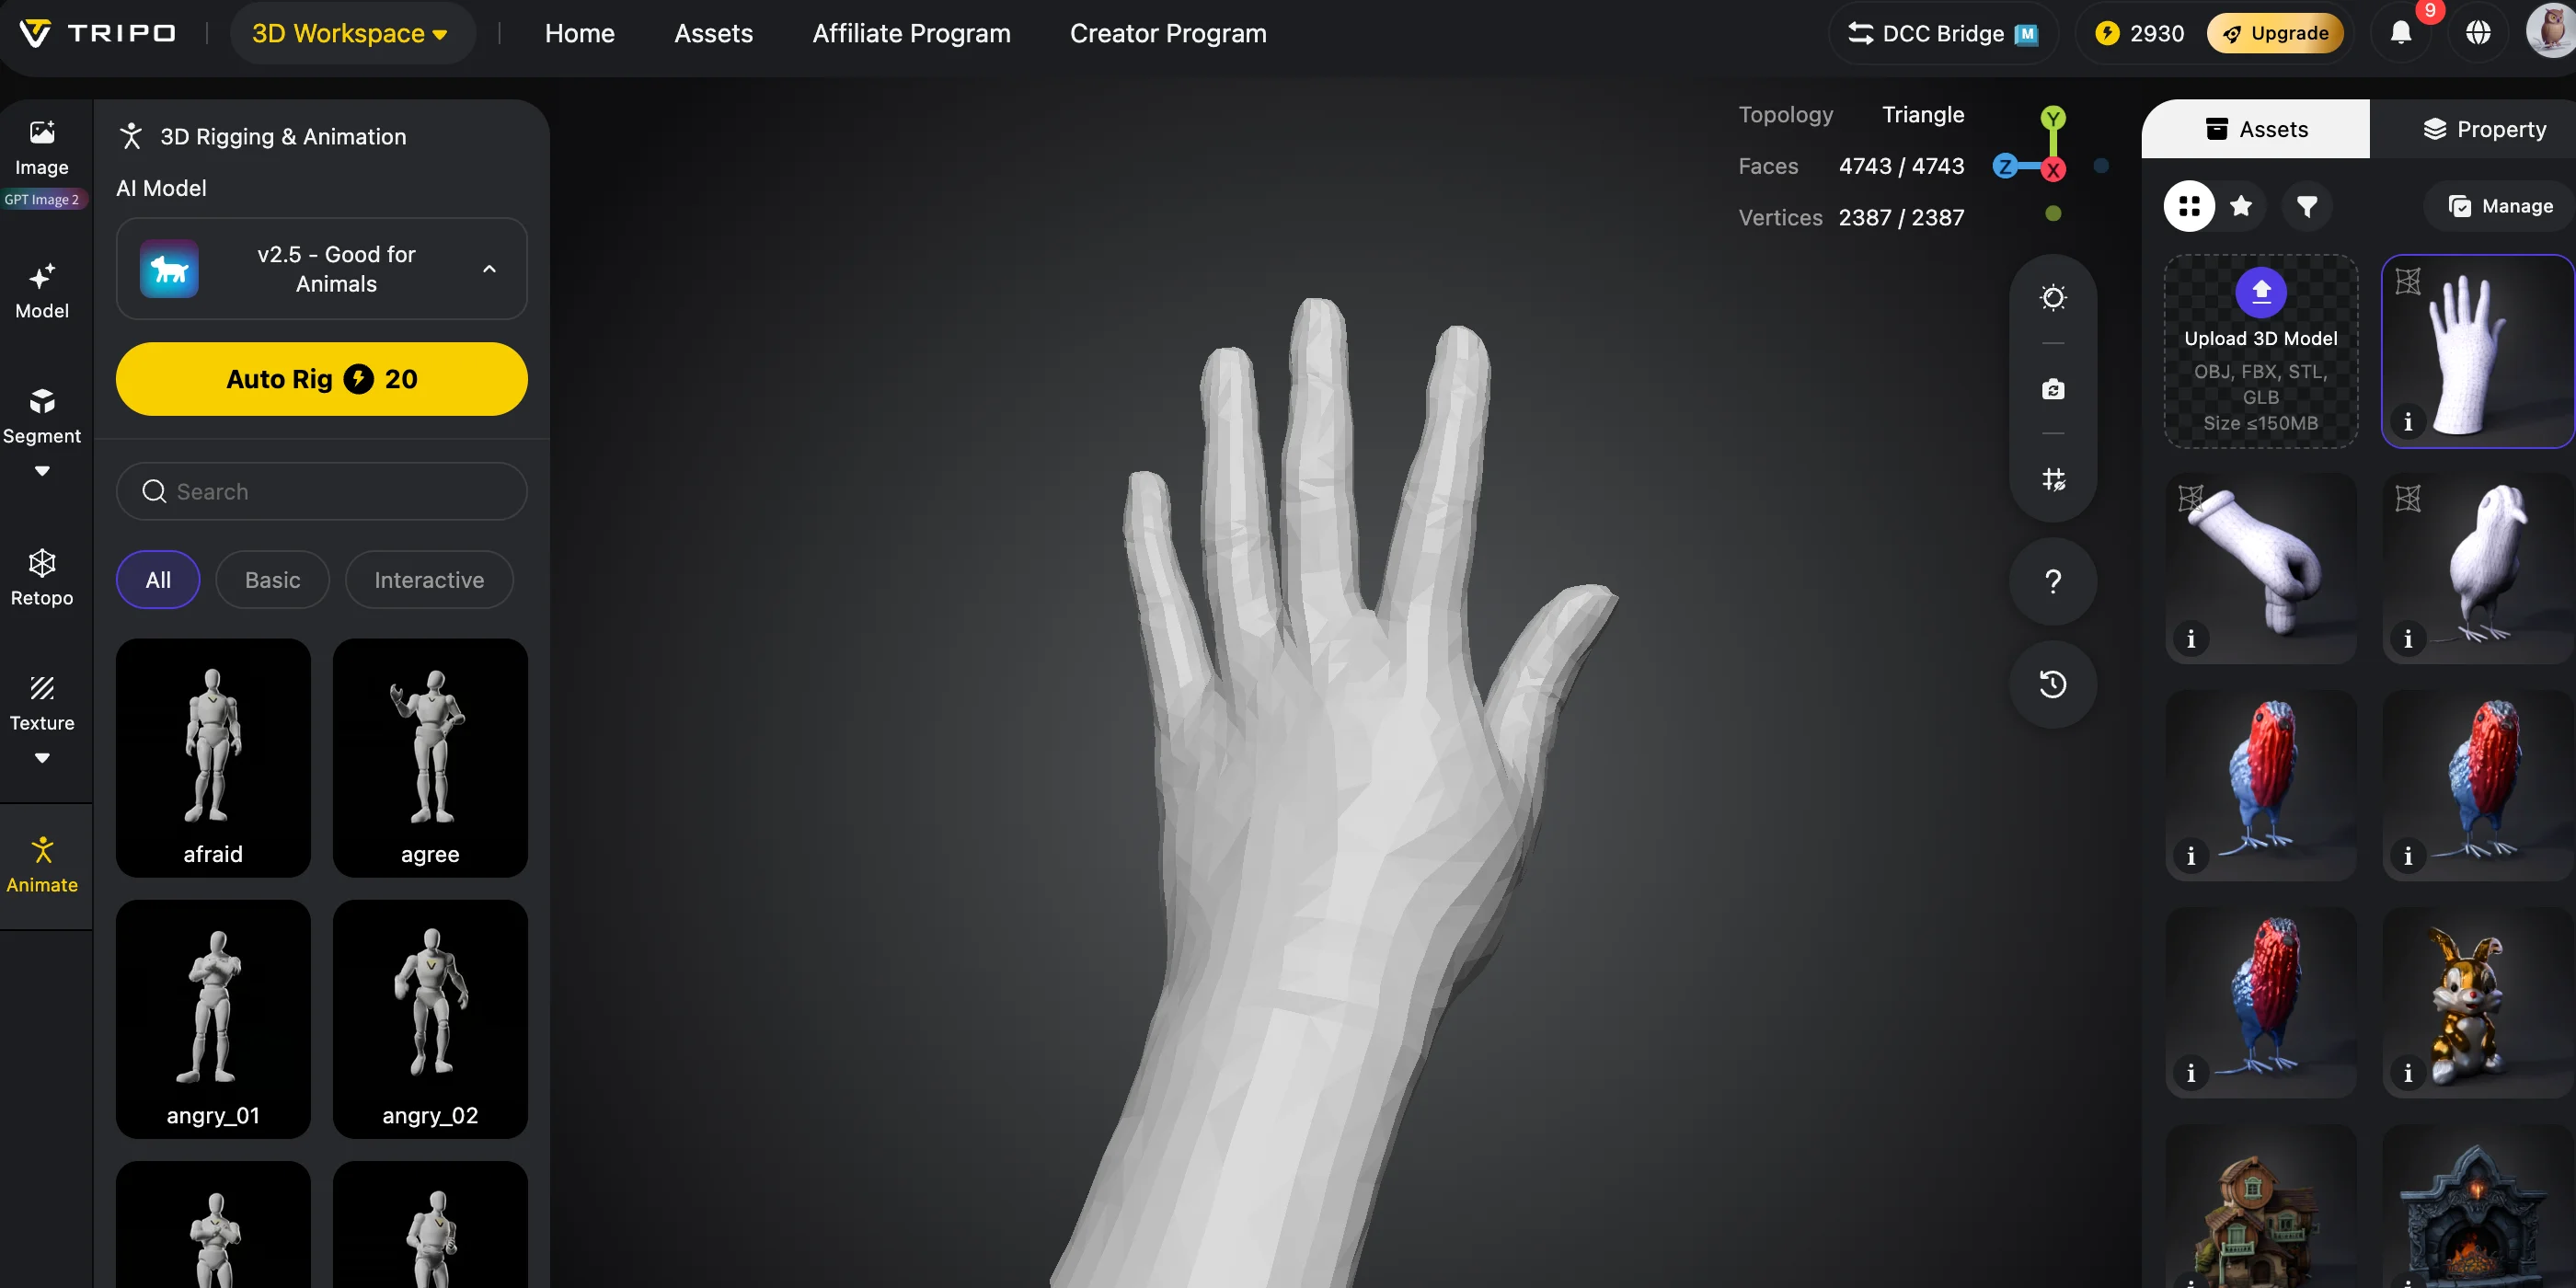
Task: Expand the Segment submenu arrow
Action: (41, 470)
